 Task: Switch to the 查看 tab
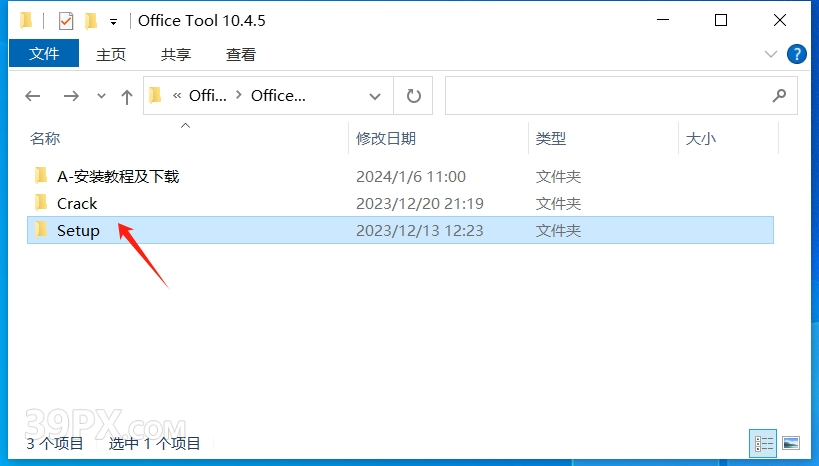click(241, 54)
